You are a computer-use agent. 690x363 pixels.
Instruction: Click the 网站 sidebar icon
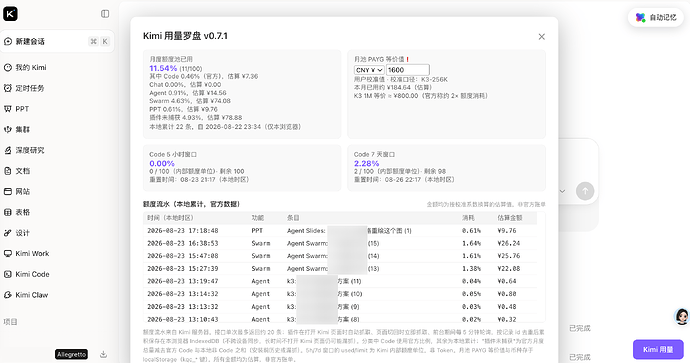pos(7,191)
